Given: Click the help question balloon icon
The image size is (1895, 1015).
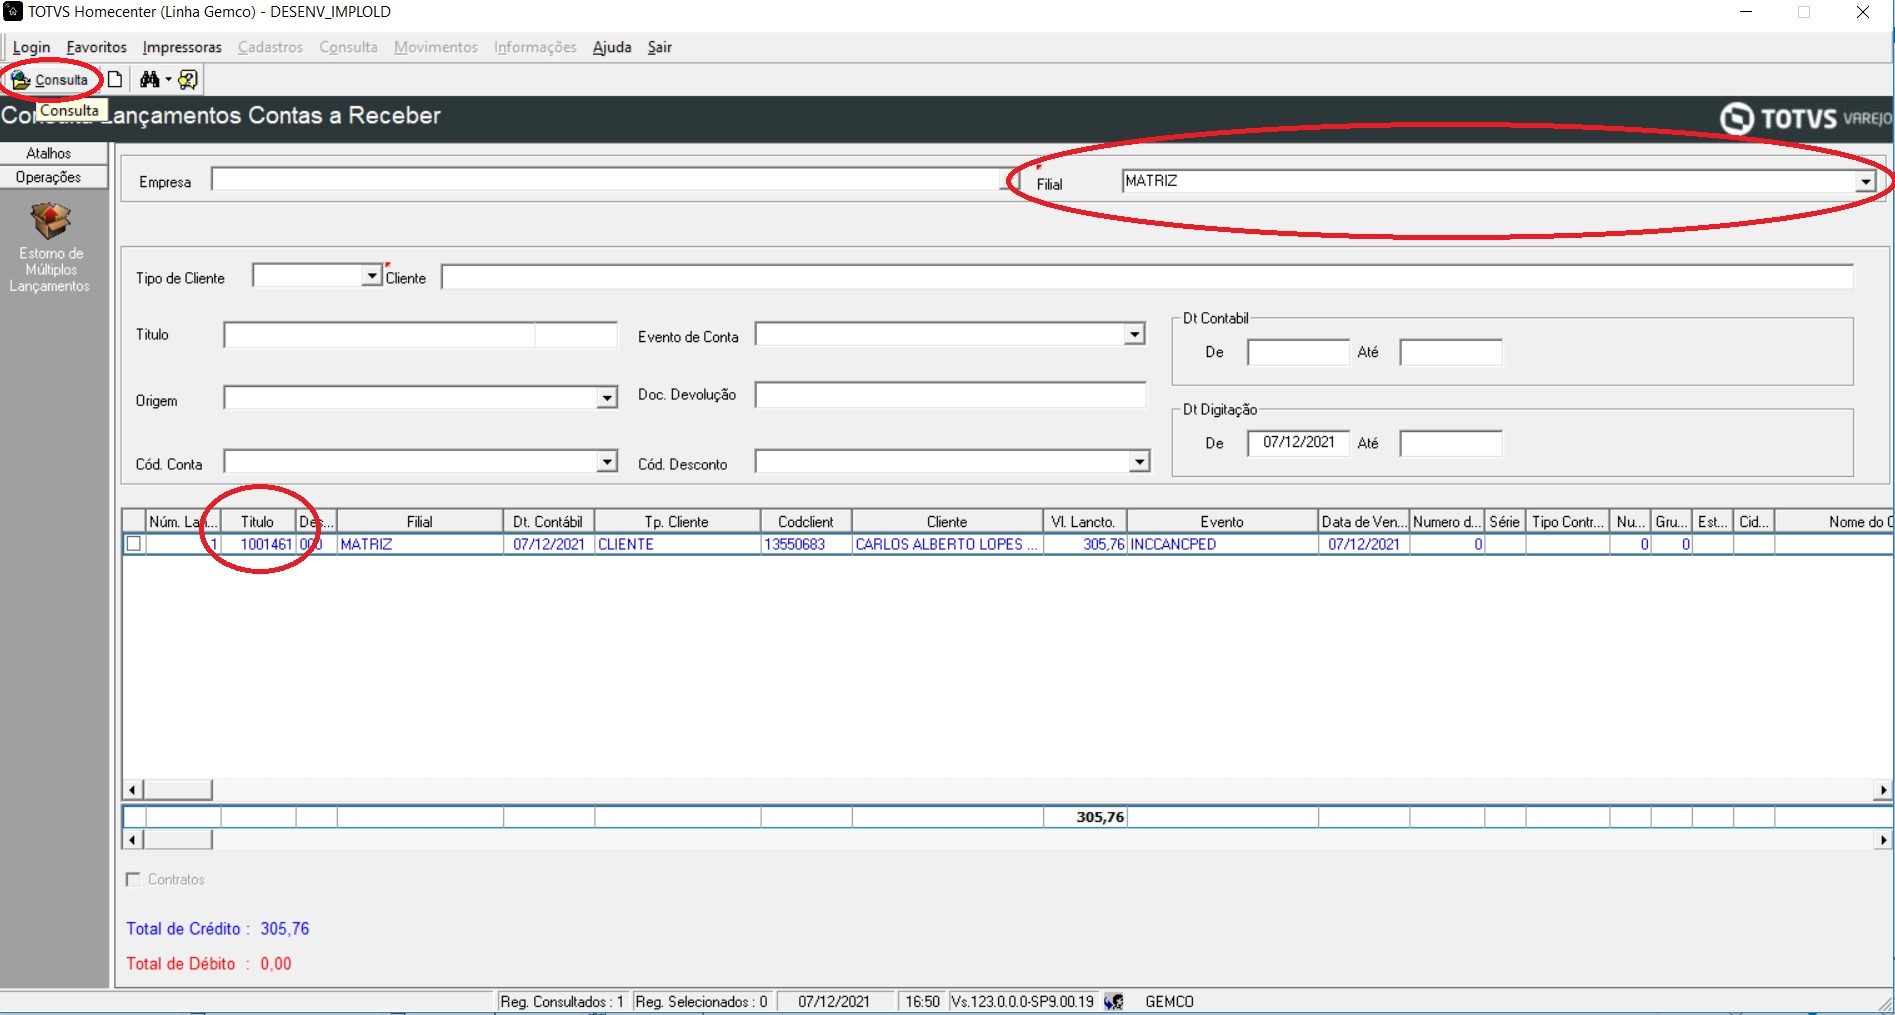Looking at the screenshot, I should (x=187, y=80).
